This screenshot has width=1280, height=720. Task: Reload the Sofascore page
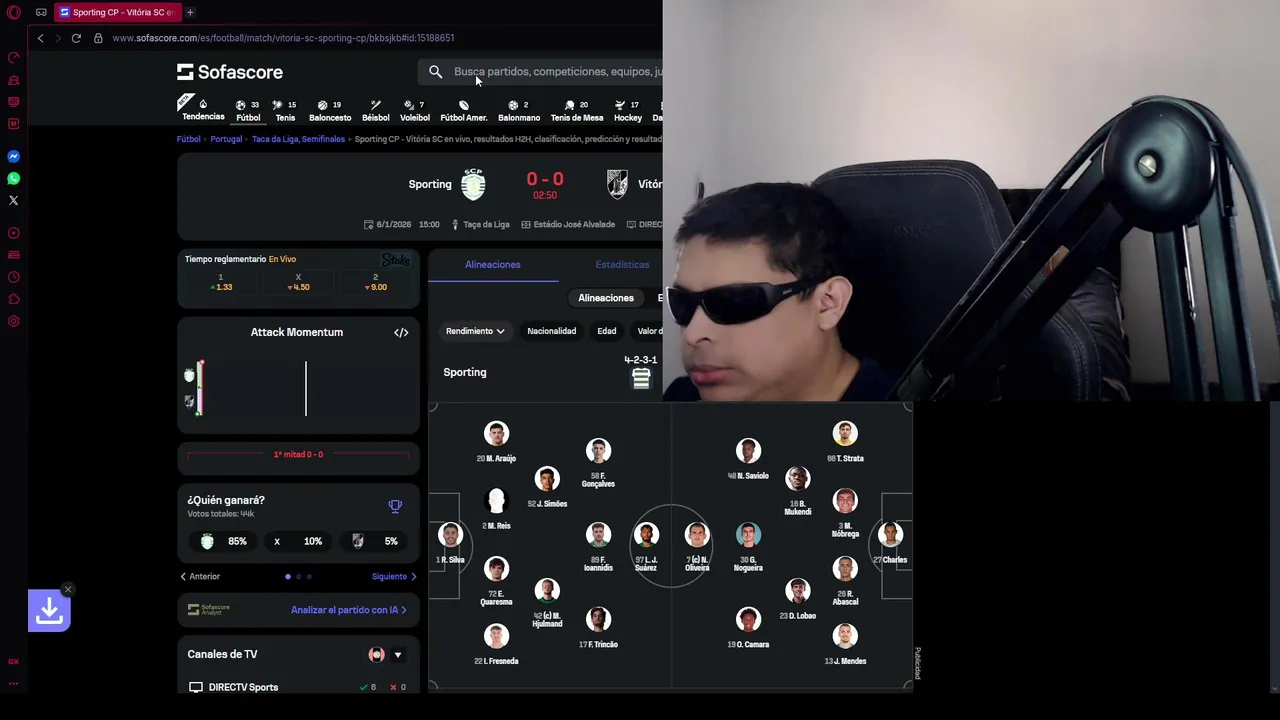[76, 38]
